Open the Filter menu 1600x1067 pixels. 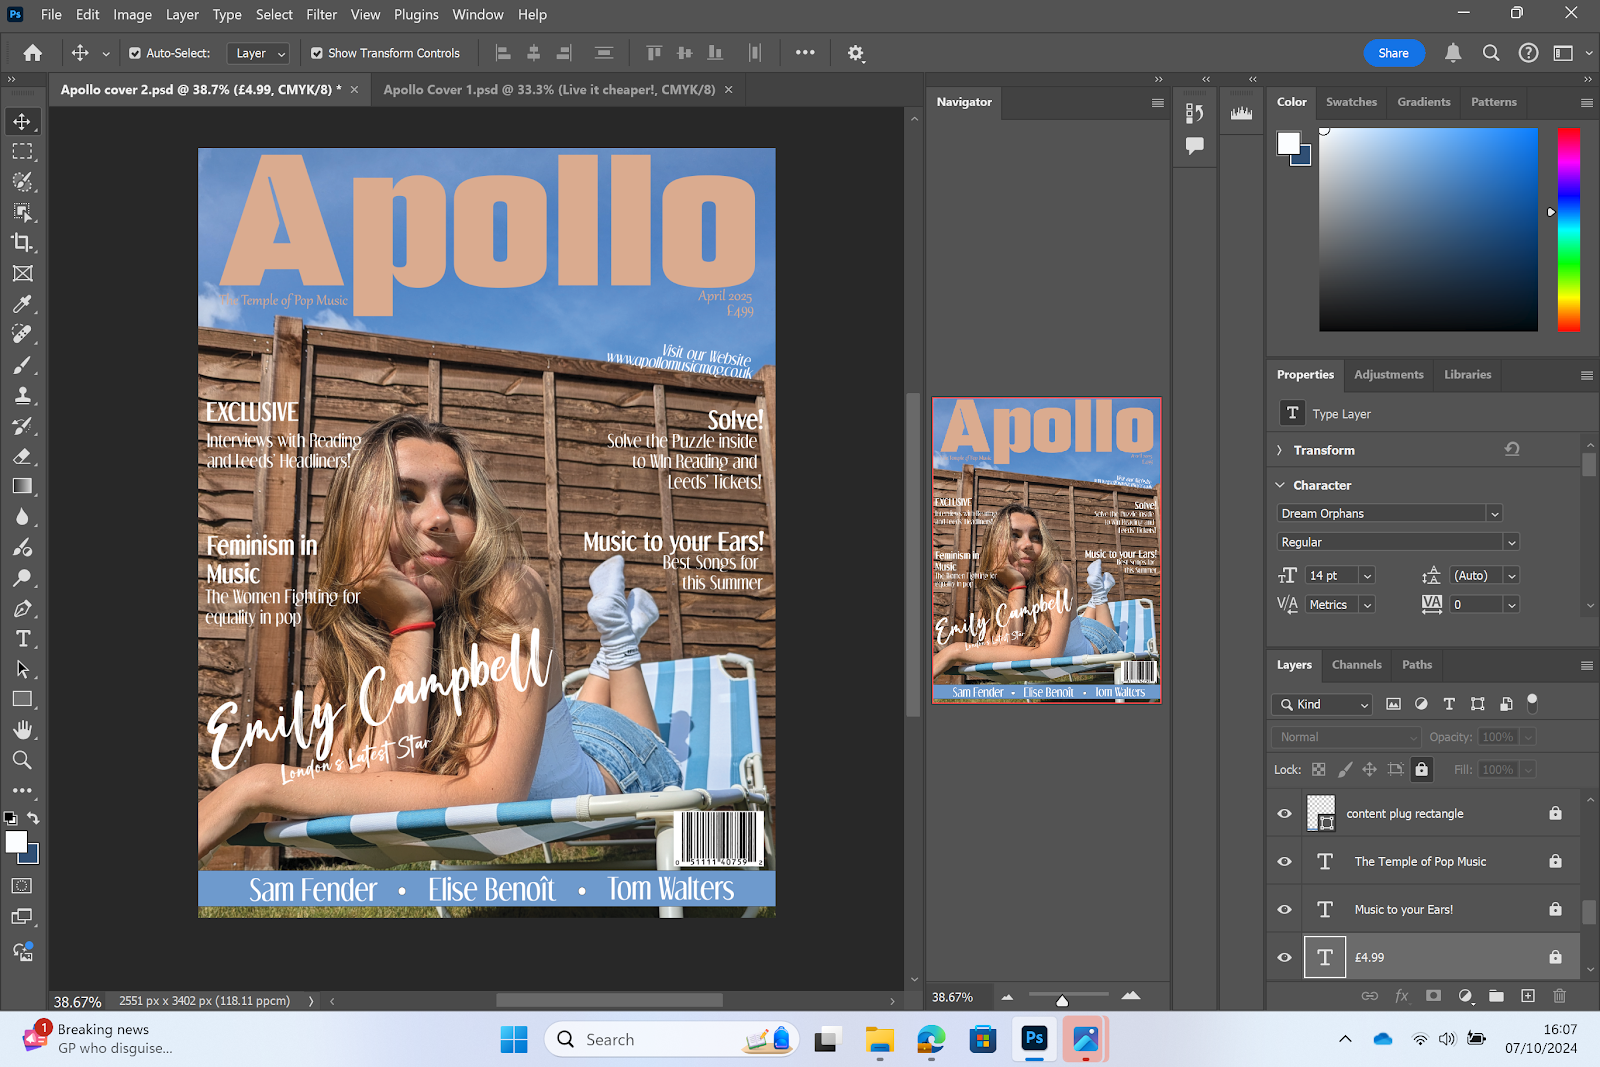pos(321,15)
